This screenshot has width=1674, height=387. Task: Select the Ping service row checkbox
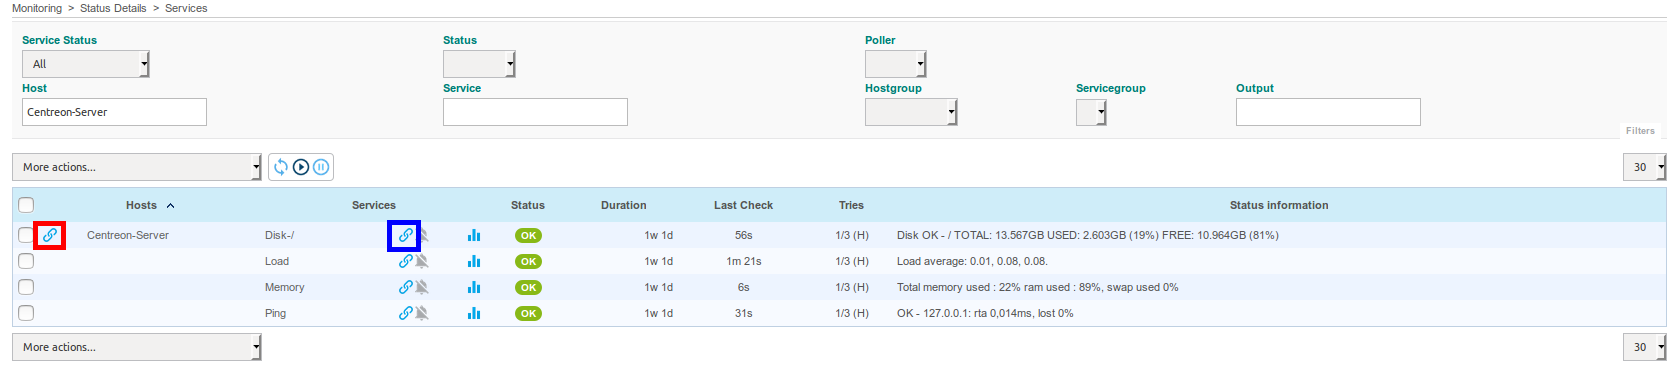click(x=26, y=313)
